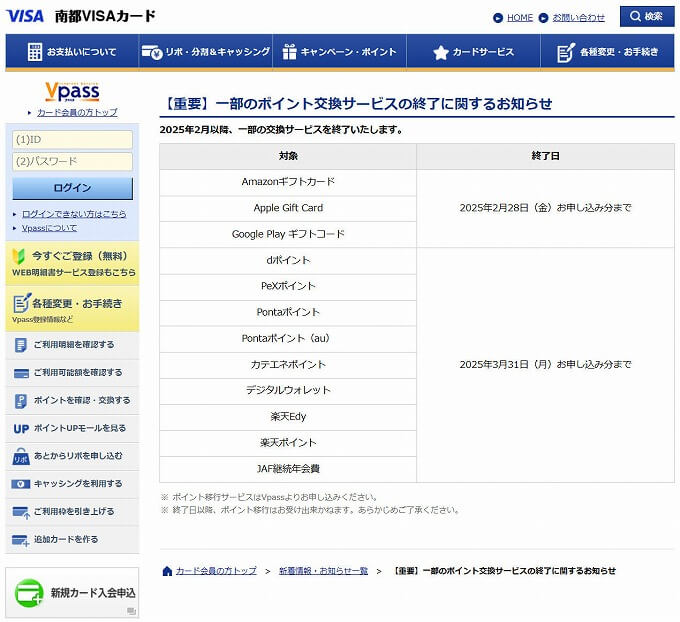This screenshot has height=622, width=680.
Task: Click the green card icon for 新規カード入会申込
Action: [x=29, y=592]
